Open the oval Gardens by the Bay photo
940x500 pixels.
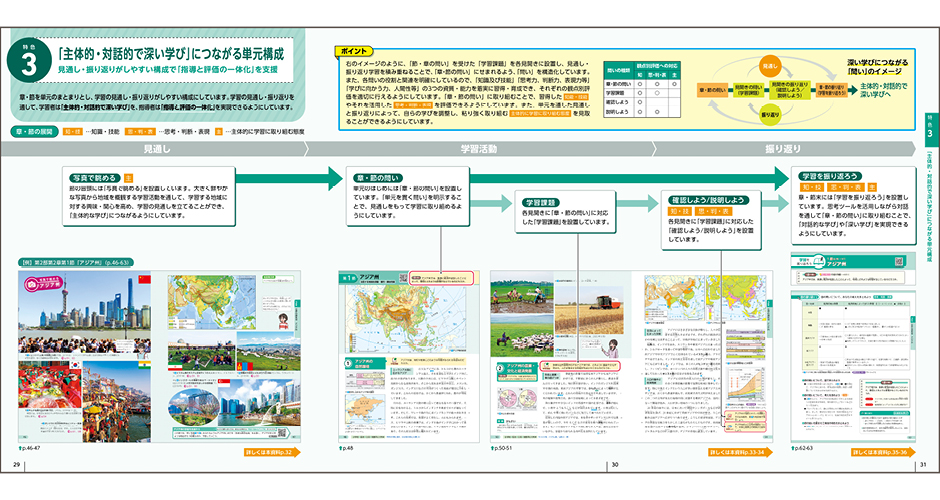click(x=194, y=408)
